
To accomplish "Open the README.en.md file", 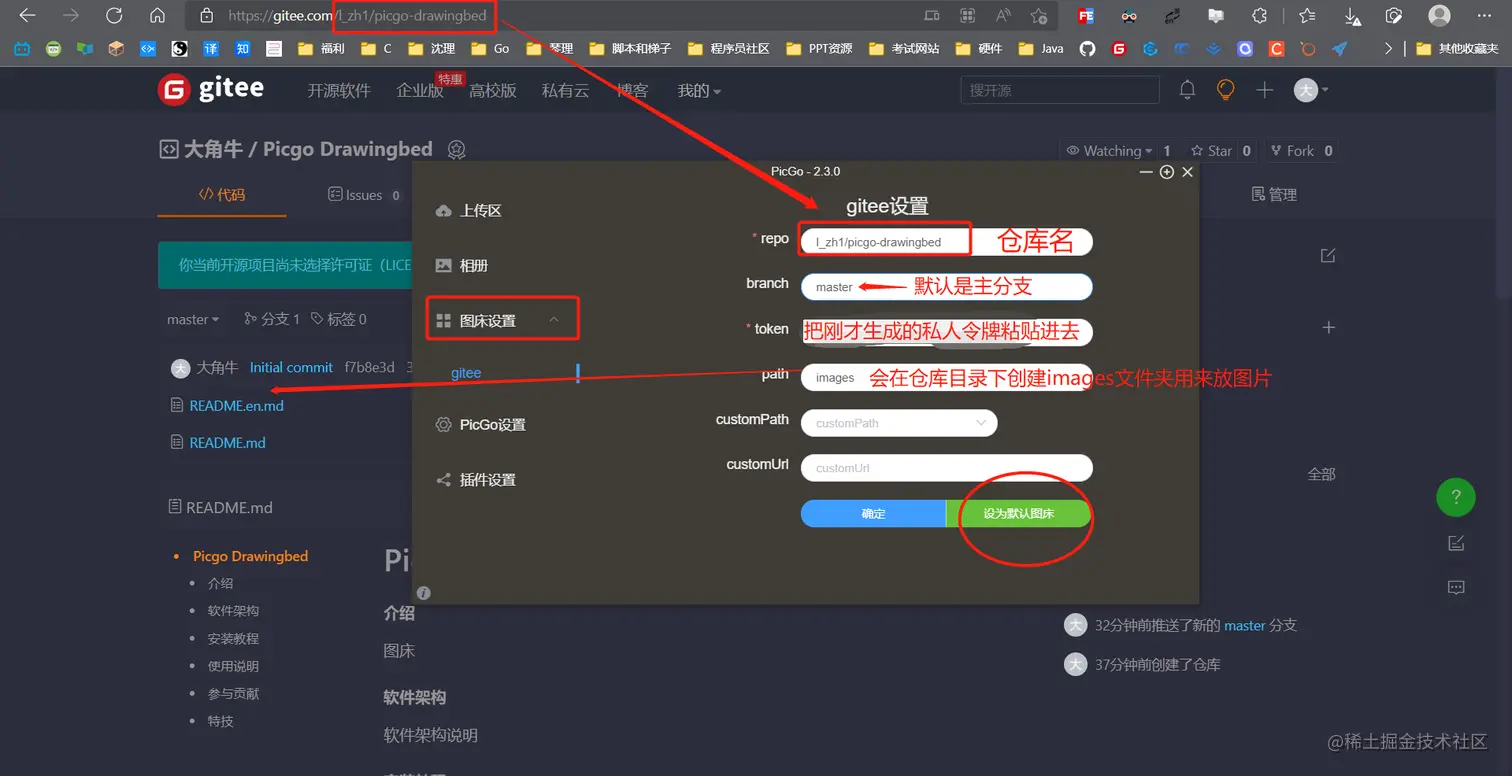I will pyautogui.click(x=237, y=405).
